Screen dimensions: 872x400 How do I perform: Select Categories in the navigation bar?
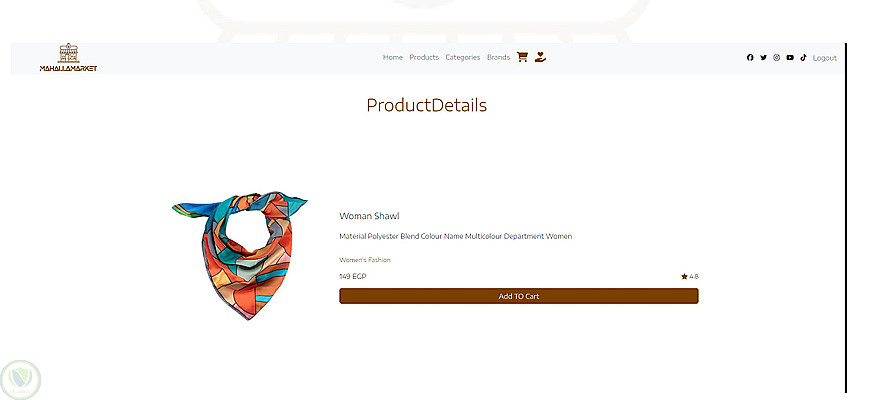463,57
